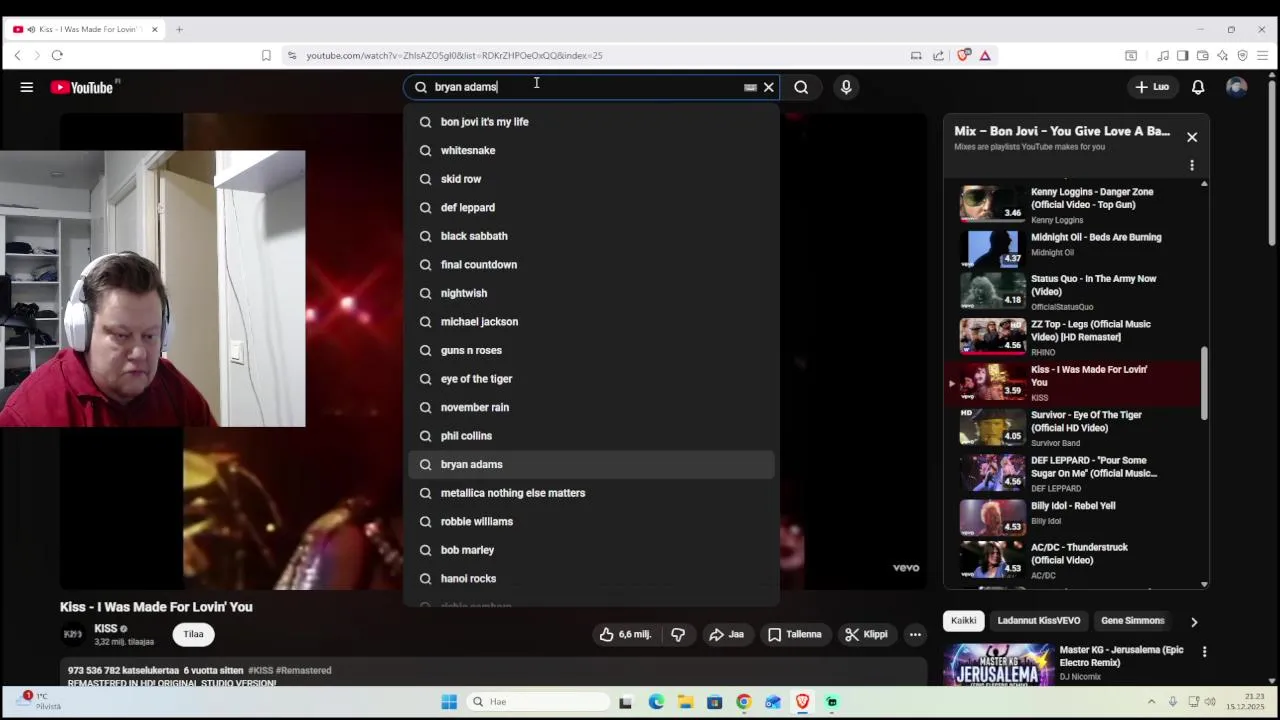Choose the guns n roses suggestion

591,350
